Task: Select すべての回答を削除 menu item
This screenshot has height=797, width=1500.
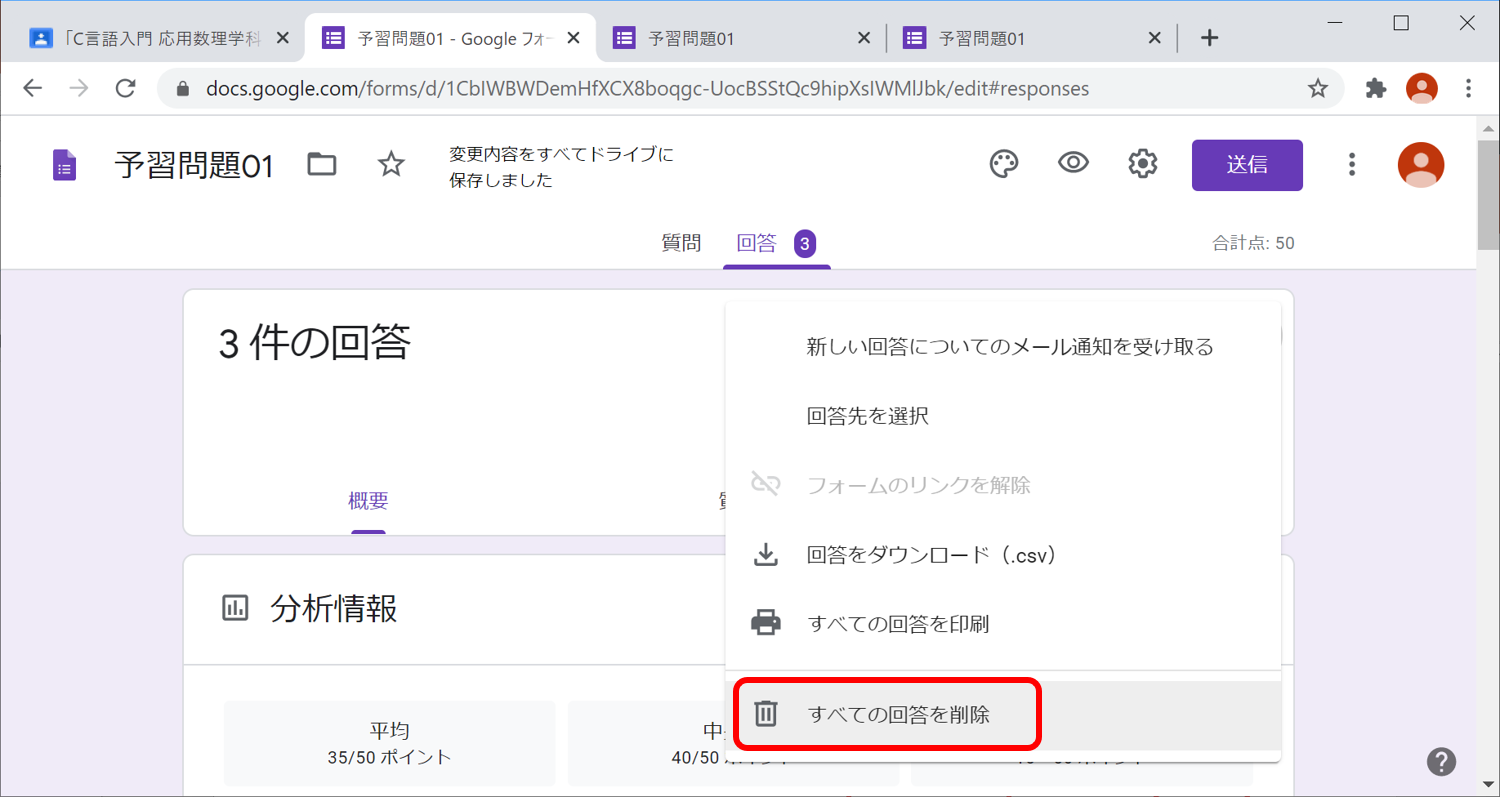Action: click(x=898, y=714)
